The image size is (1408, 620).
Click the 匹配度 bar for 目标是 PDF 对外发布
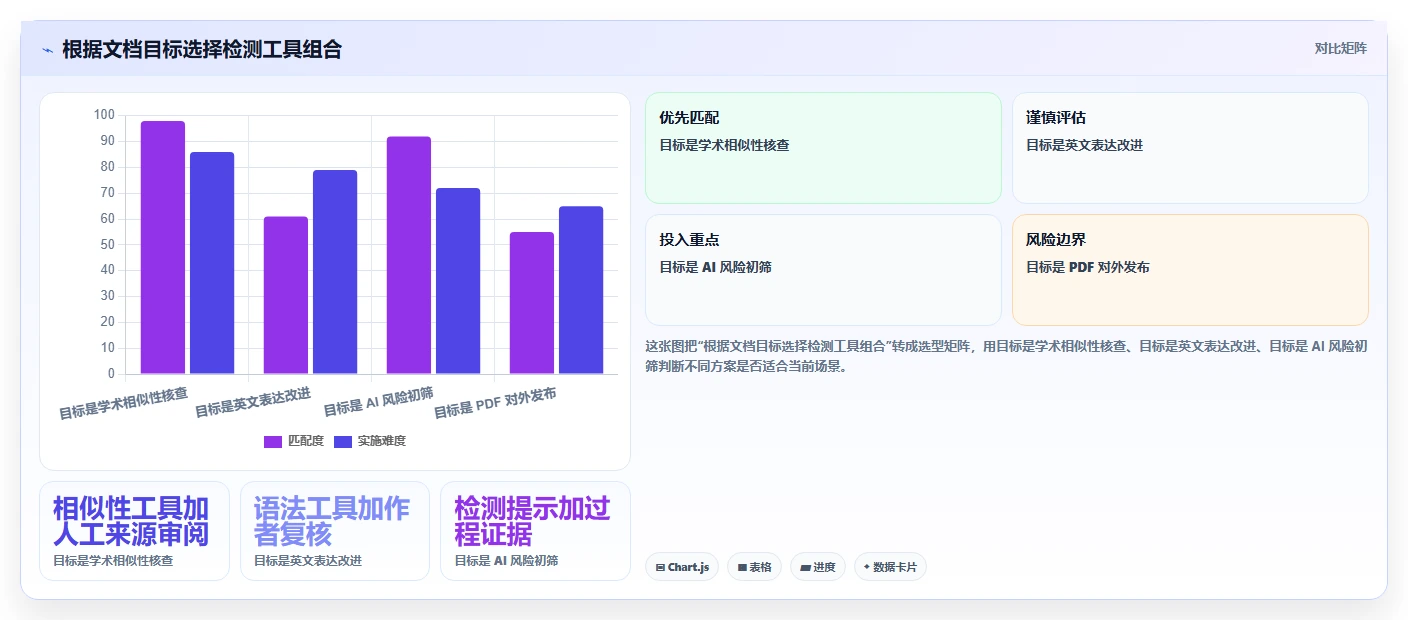[x=532, y=303]
